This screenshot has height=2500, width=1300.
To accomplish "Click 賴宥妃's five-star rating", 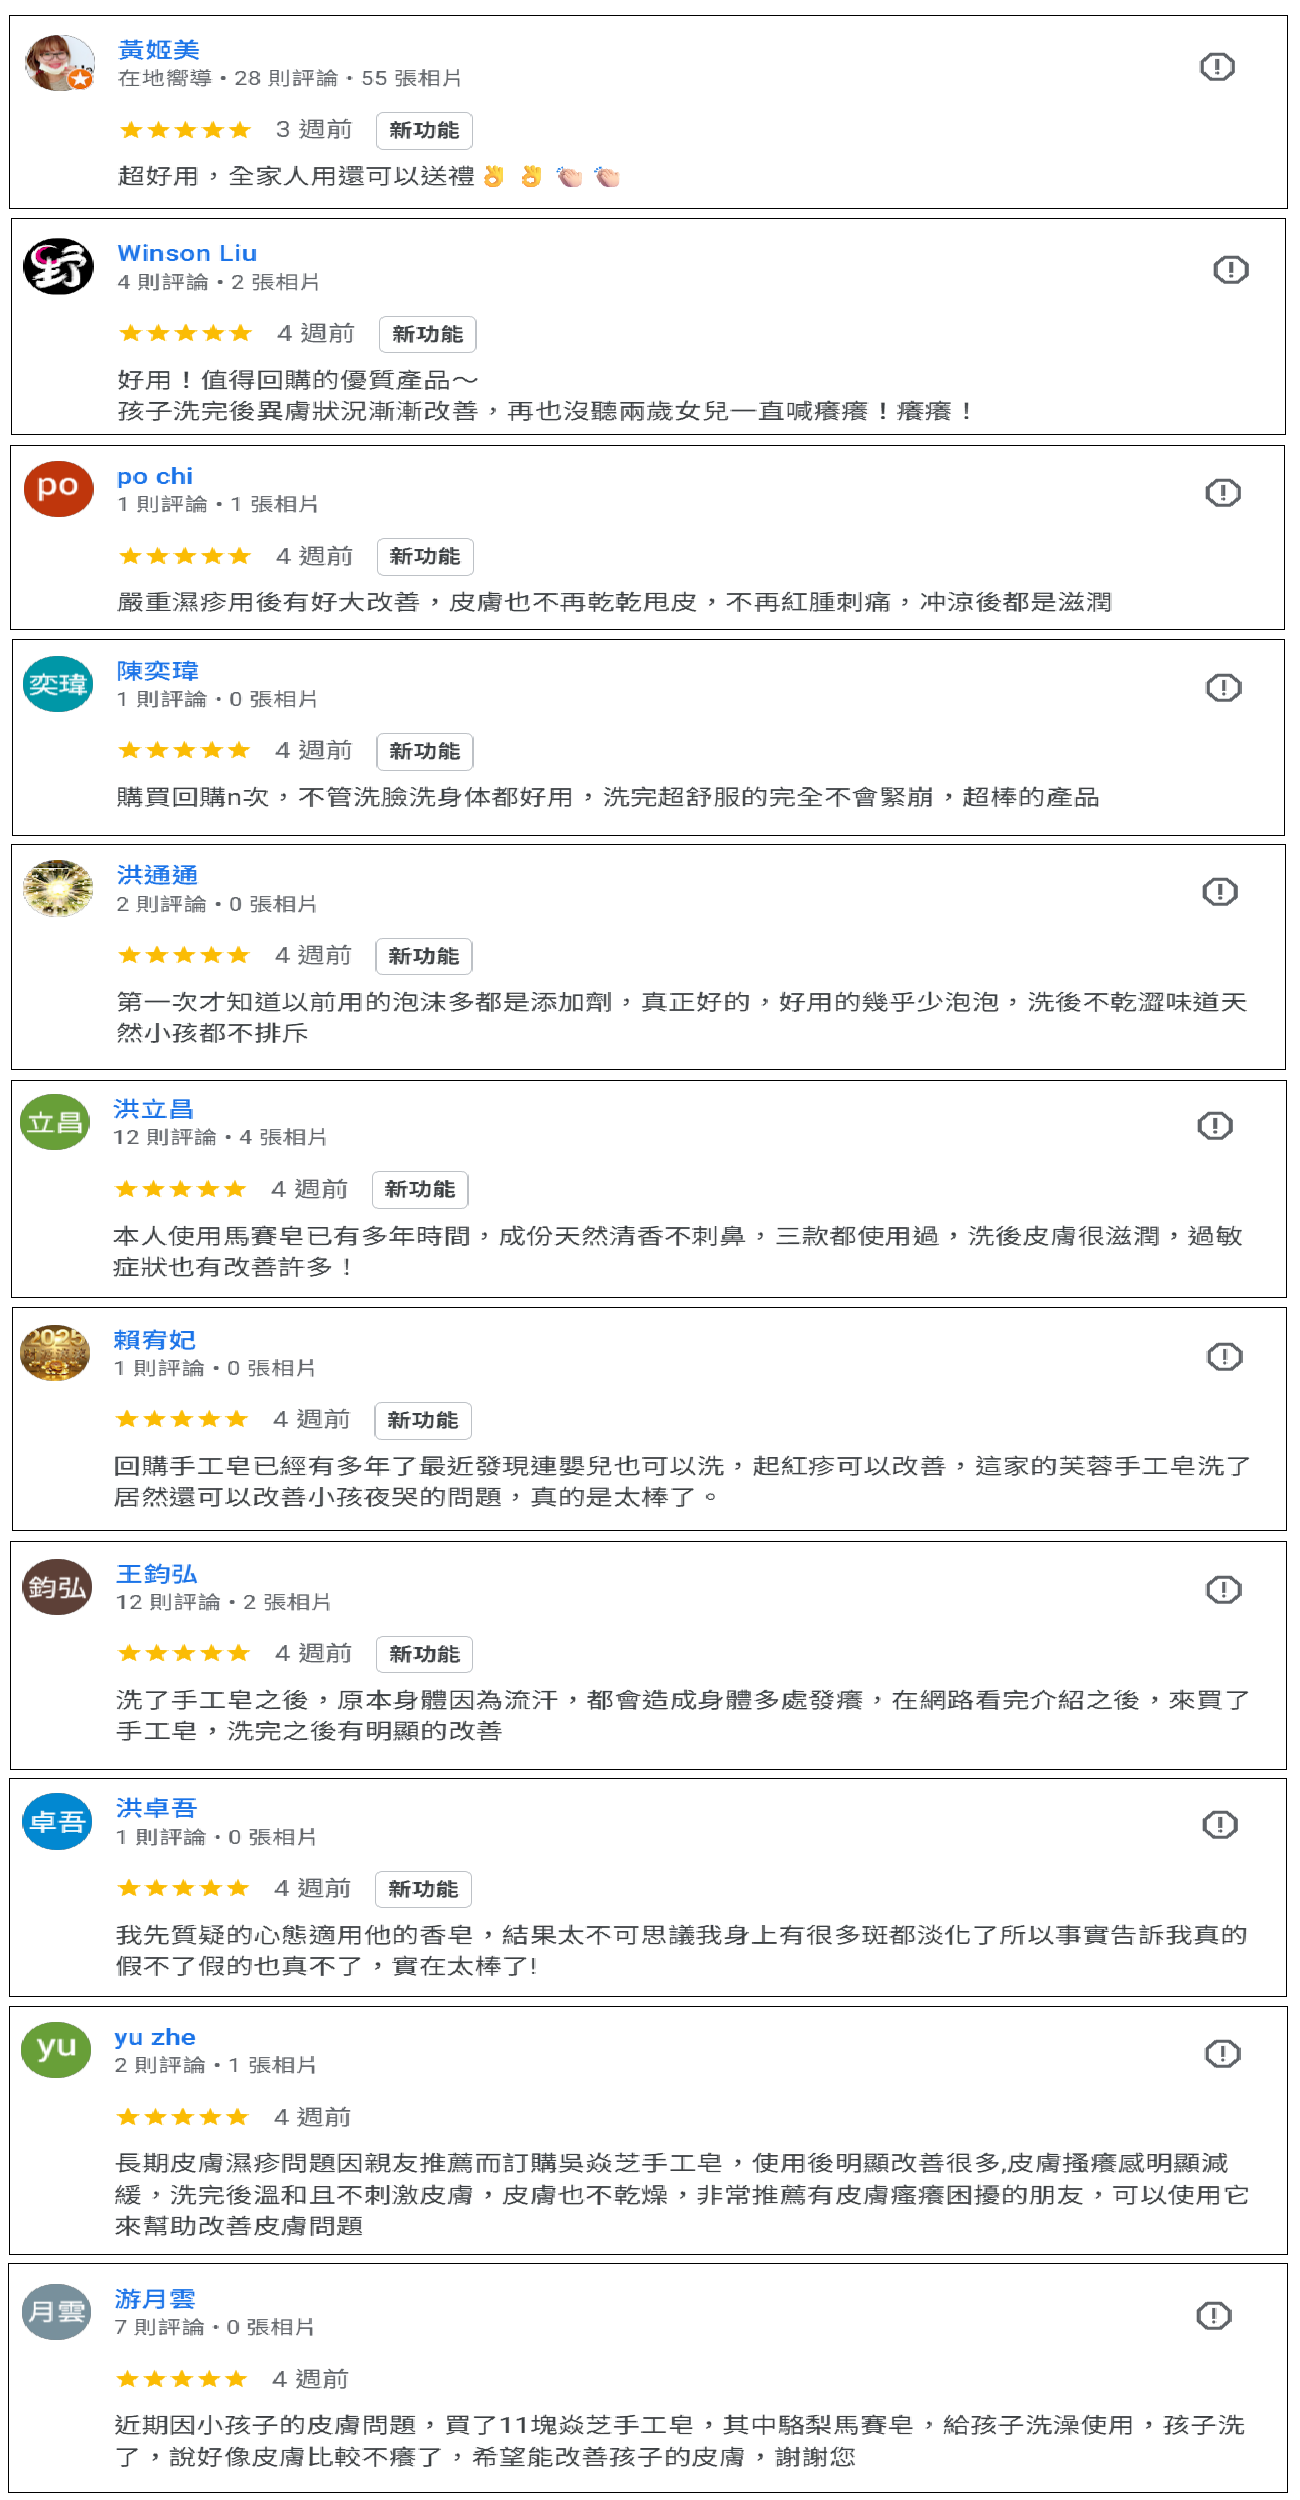I will coord(181,1420).
